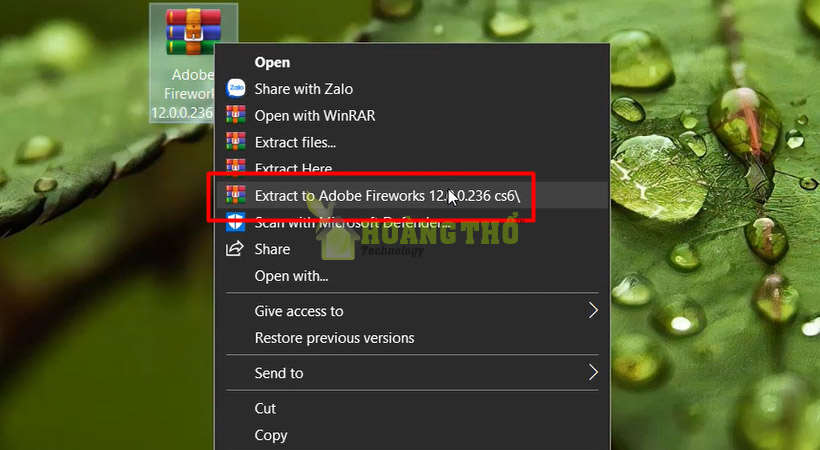
Task: Click WinRAR icon beside Extract Here
Action: click(x=235, y=167)
